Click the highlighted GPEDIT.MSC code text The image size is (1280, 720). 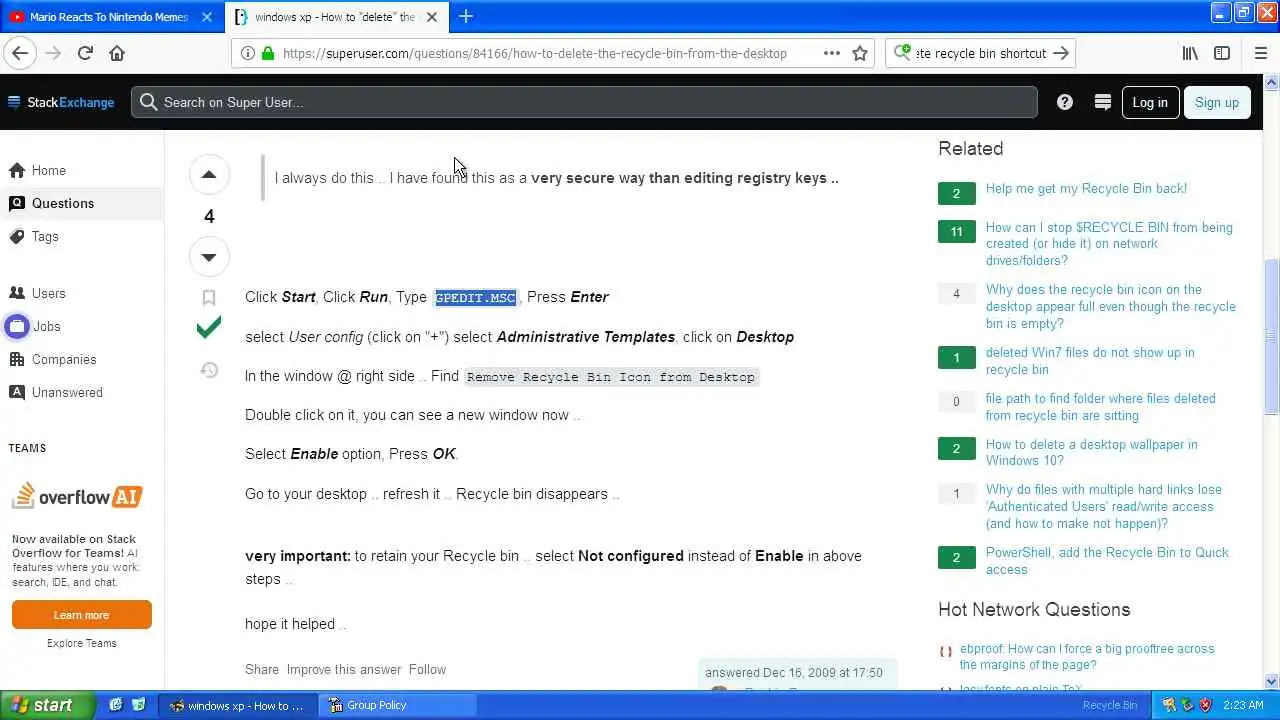(476, 298)
